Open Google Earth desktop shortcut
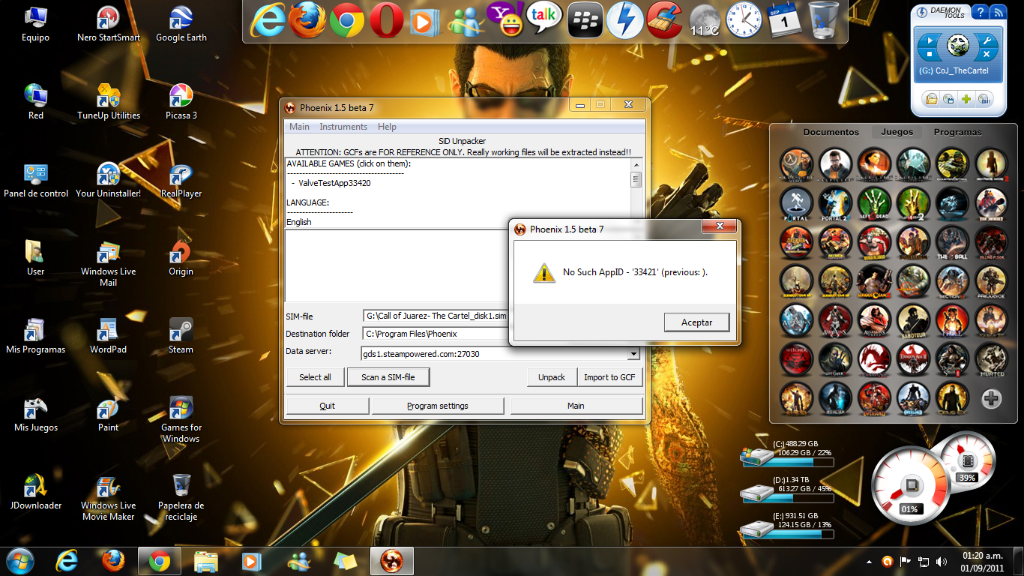 (x=180, y=24)
